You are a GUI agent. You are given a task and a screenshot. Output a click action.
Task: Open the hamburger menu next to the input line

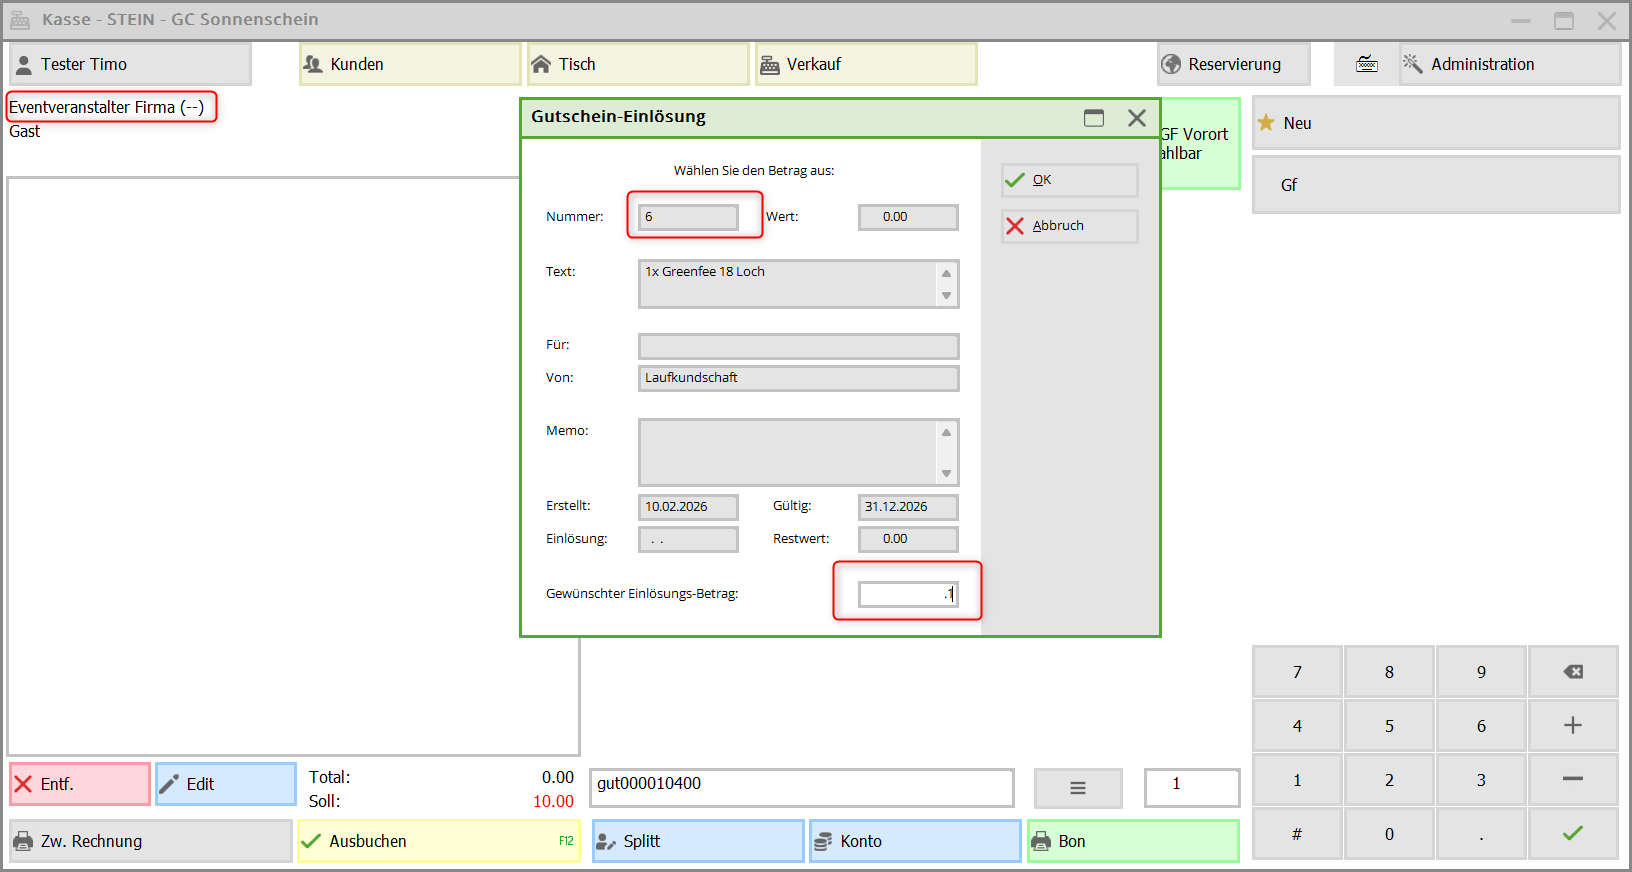pyautogui.click(x=1077, y=788)
